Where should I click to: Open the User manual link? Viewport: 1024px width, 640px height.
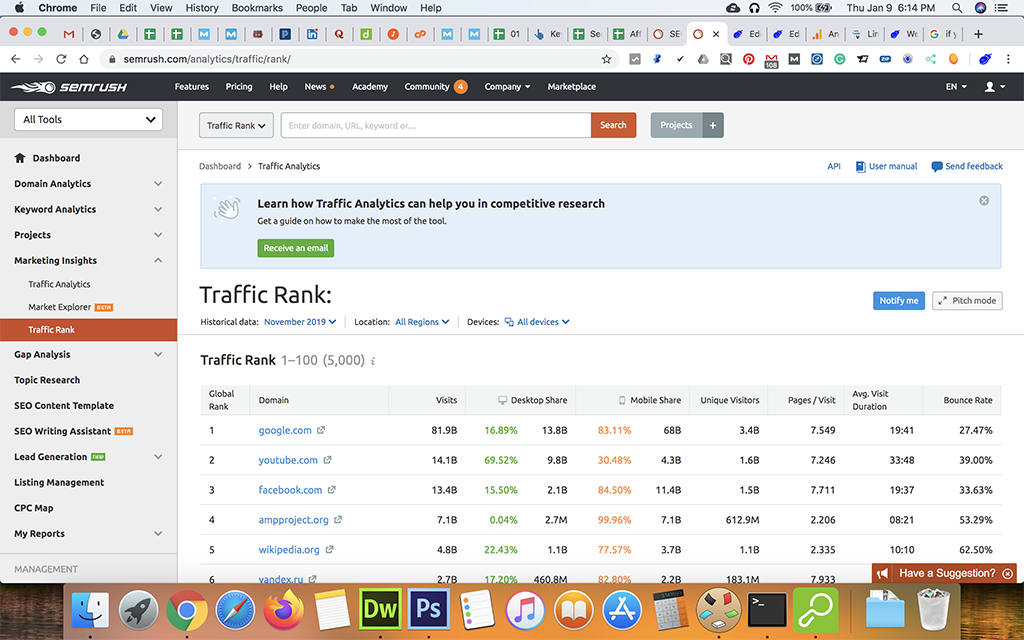coord(887,167)
